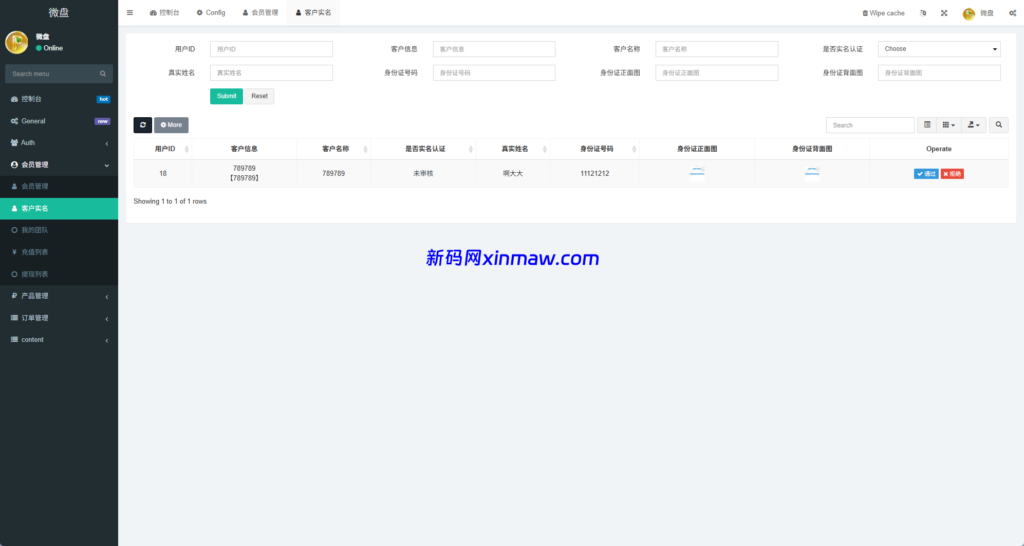Click the Wipe cache link
The height and width of the screenshot is (546, 1024).
[x=884, y=13]
